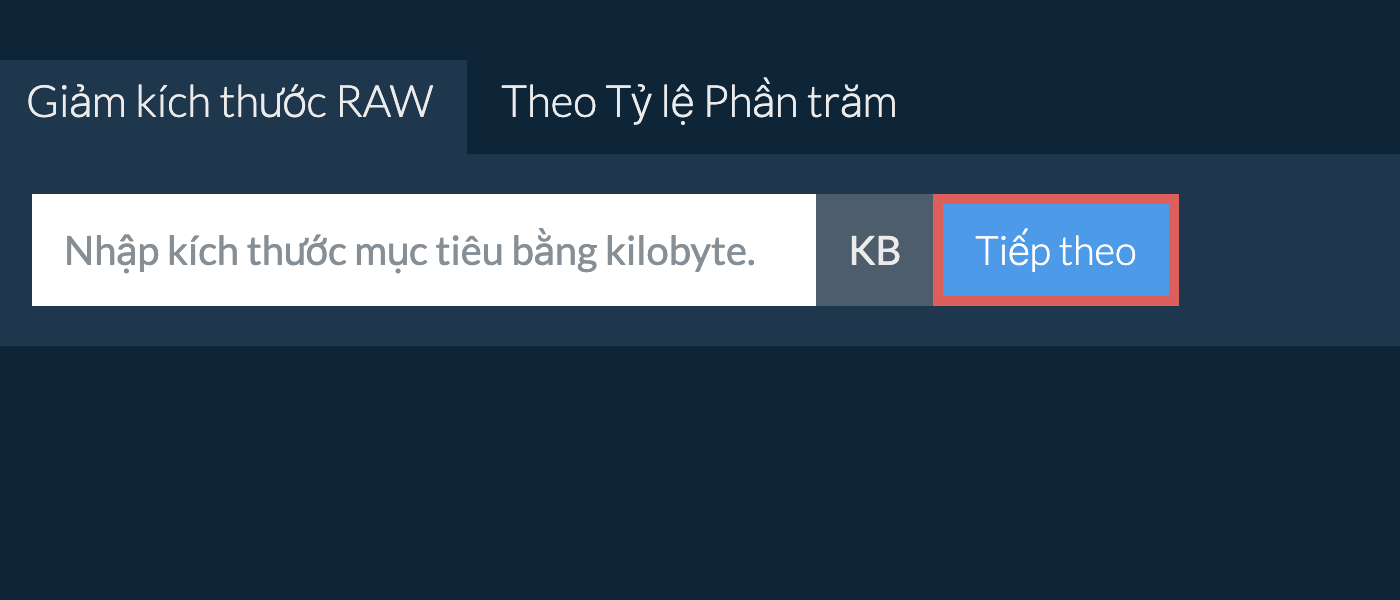Click the KB unit label
The image size is (1400, 600).
click(874, 250)
